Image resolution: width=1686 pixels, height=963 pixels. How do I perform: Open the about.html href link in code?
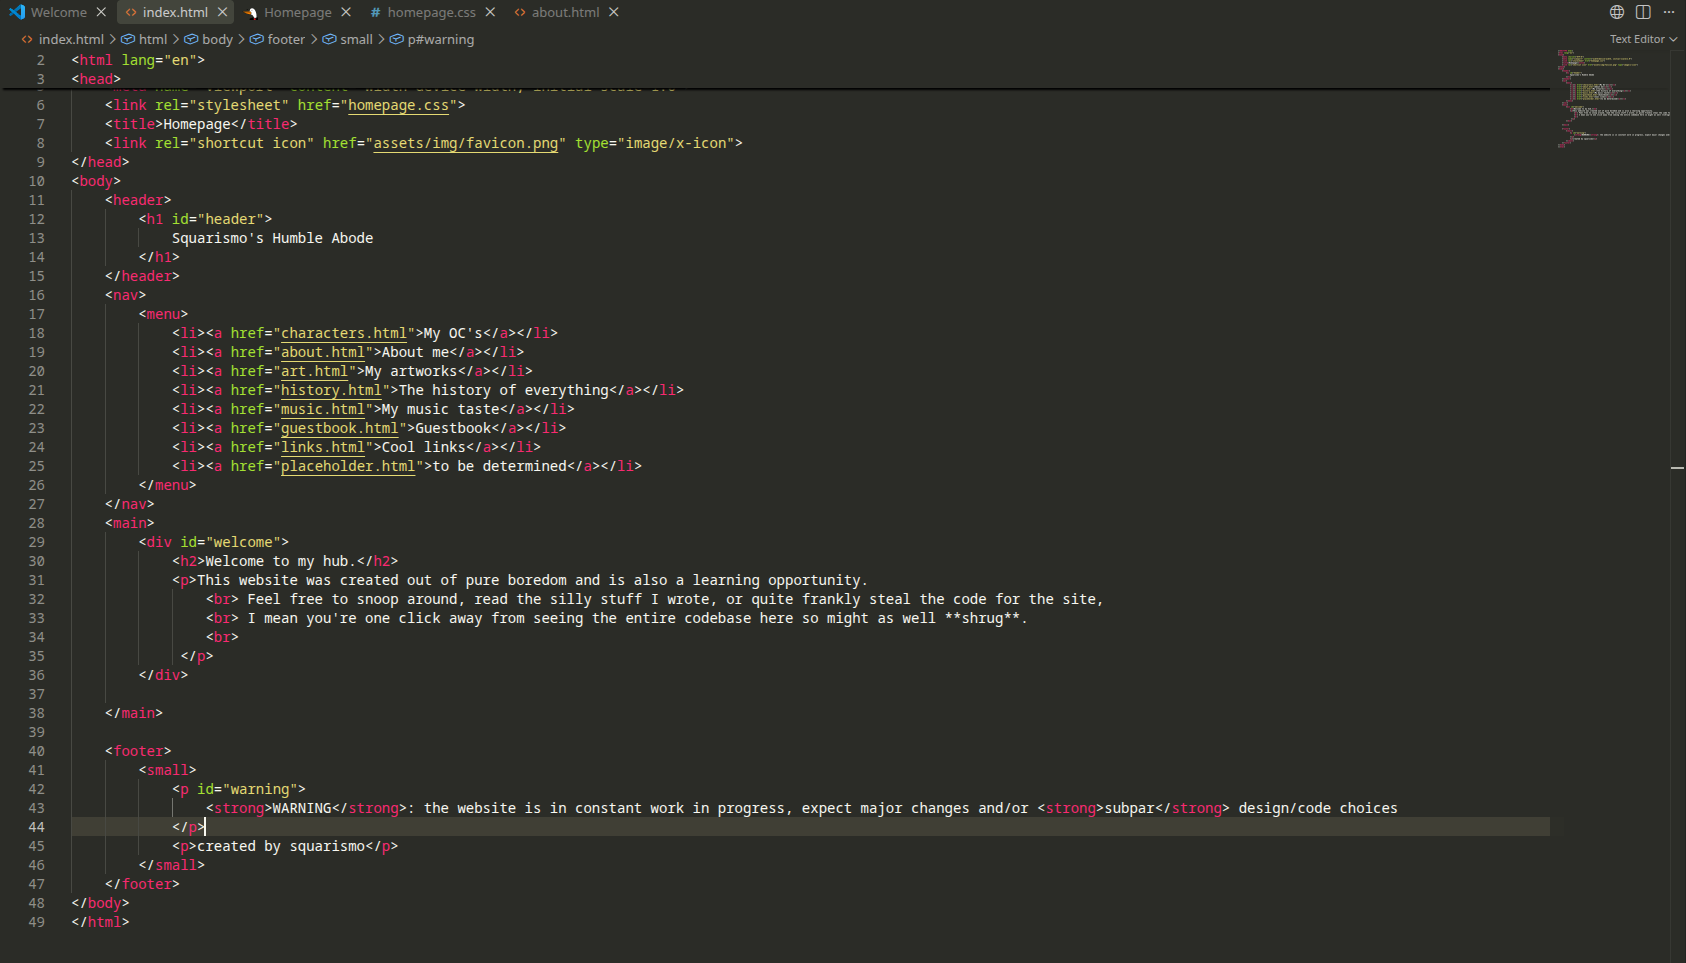(323, 352)
